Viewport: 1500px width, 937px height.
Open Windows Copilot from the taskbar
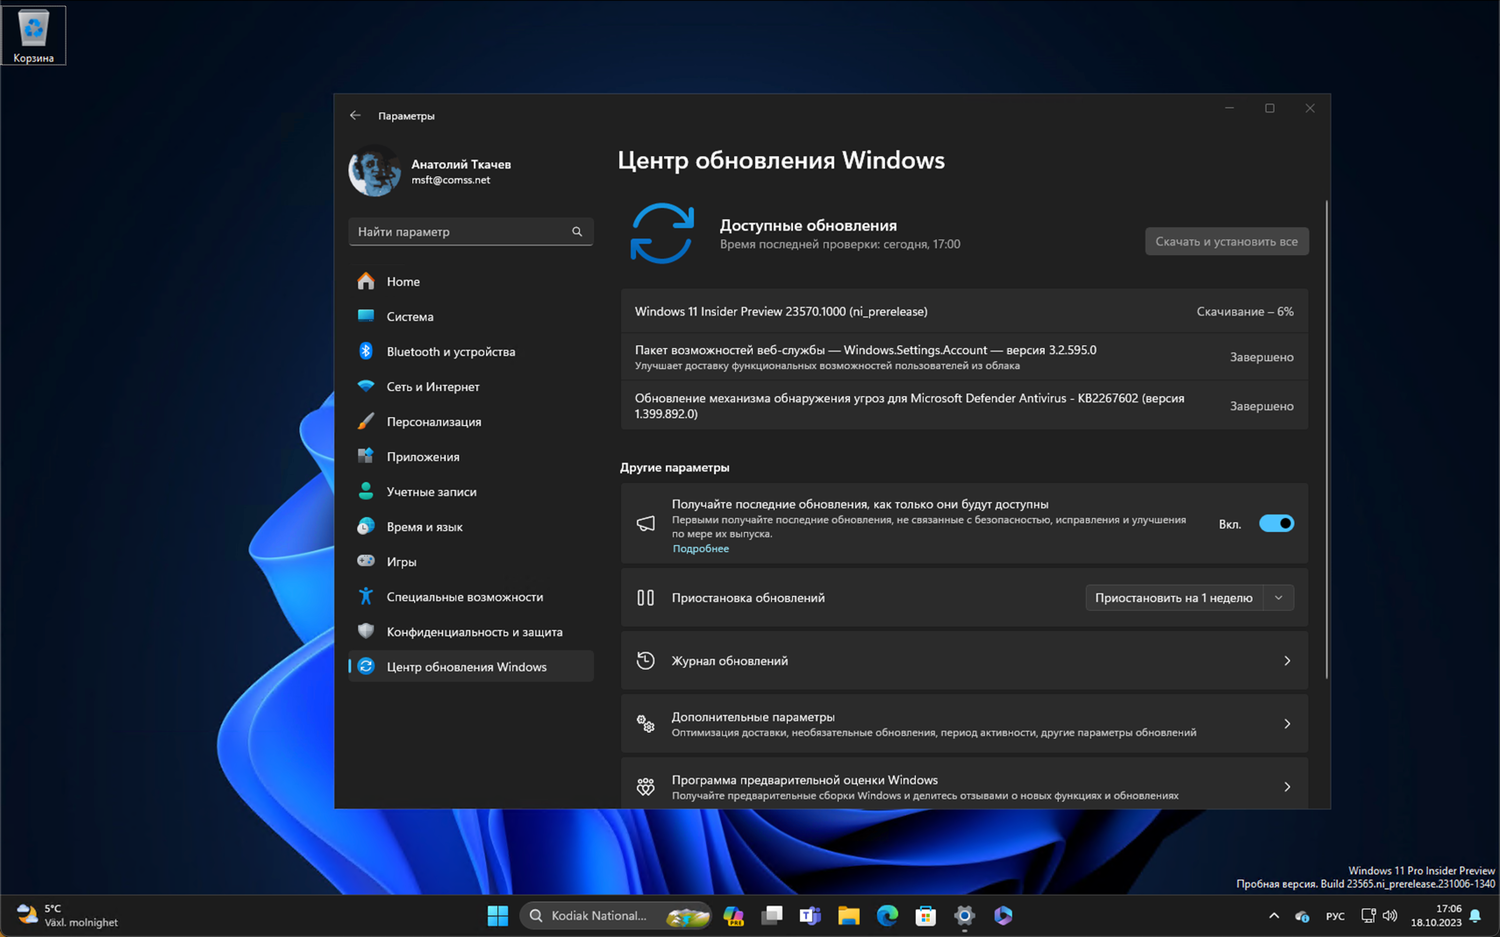pos(1002,915)
